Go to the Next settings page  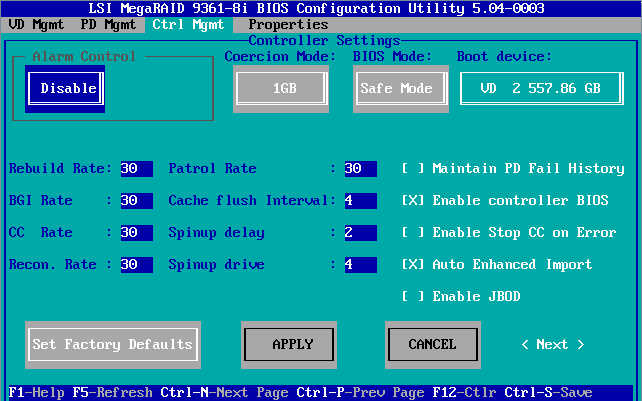[552, 345]
